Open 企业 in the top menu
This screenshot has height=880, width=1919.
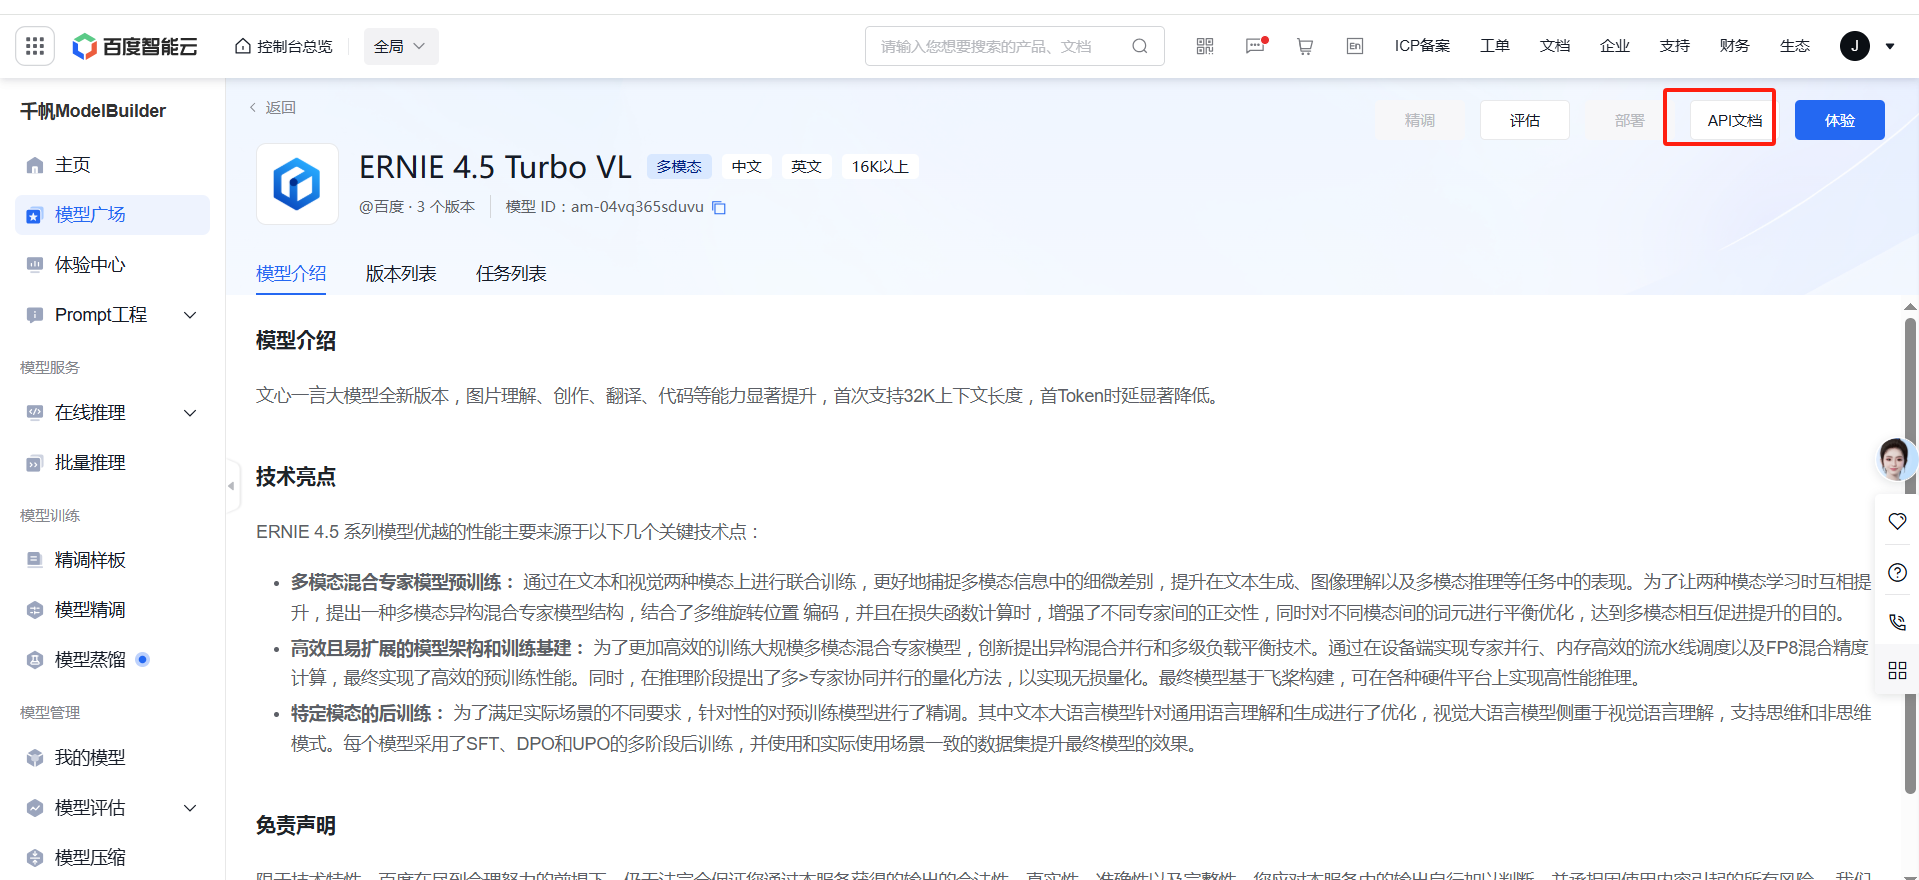pyautogui.click(x=1615, y=46)
